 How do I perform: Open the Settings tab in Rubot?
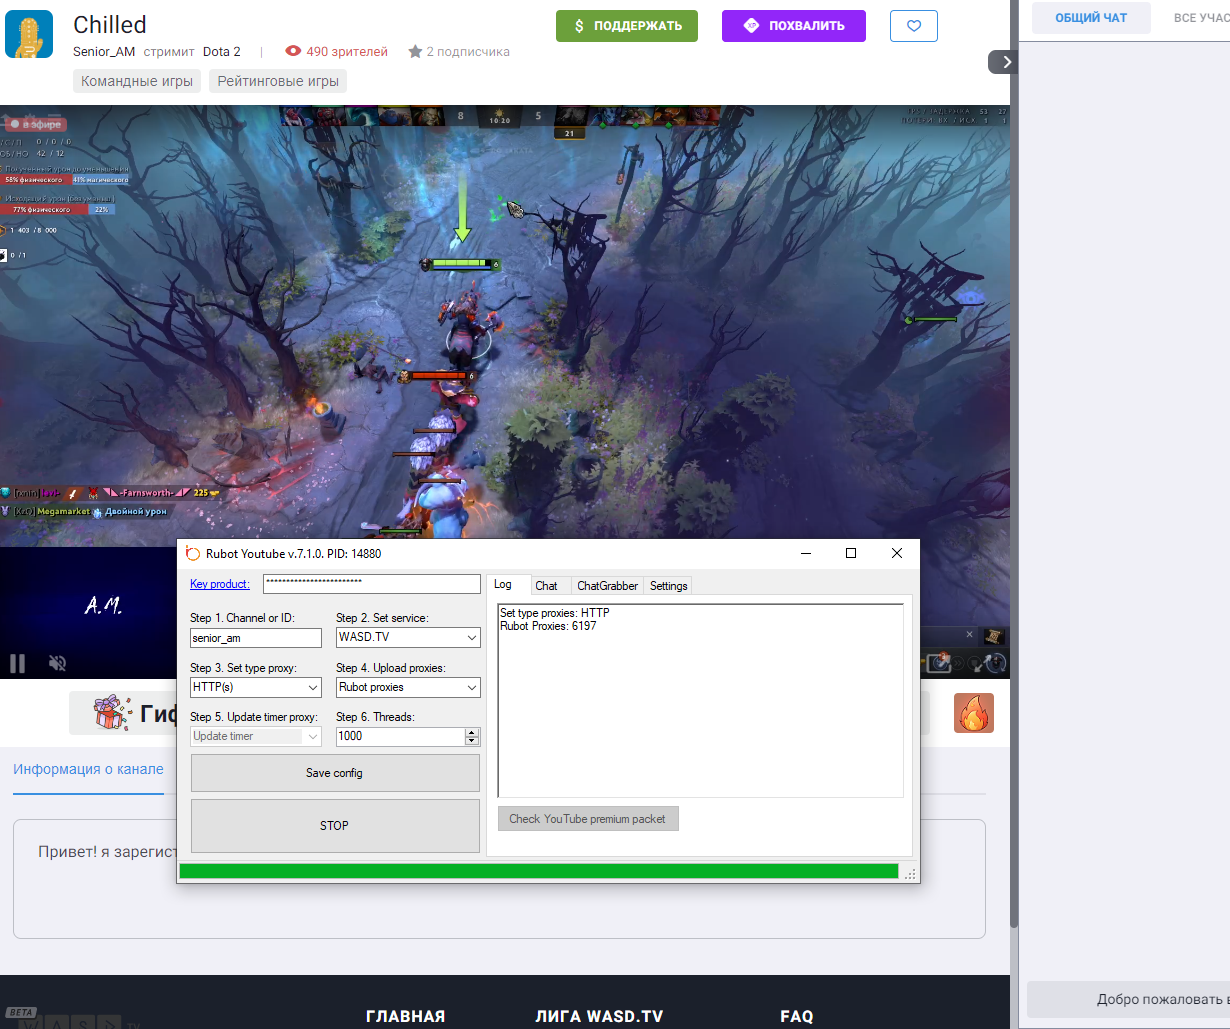point(668,585)
